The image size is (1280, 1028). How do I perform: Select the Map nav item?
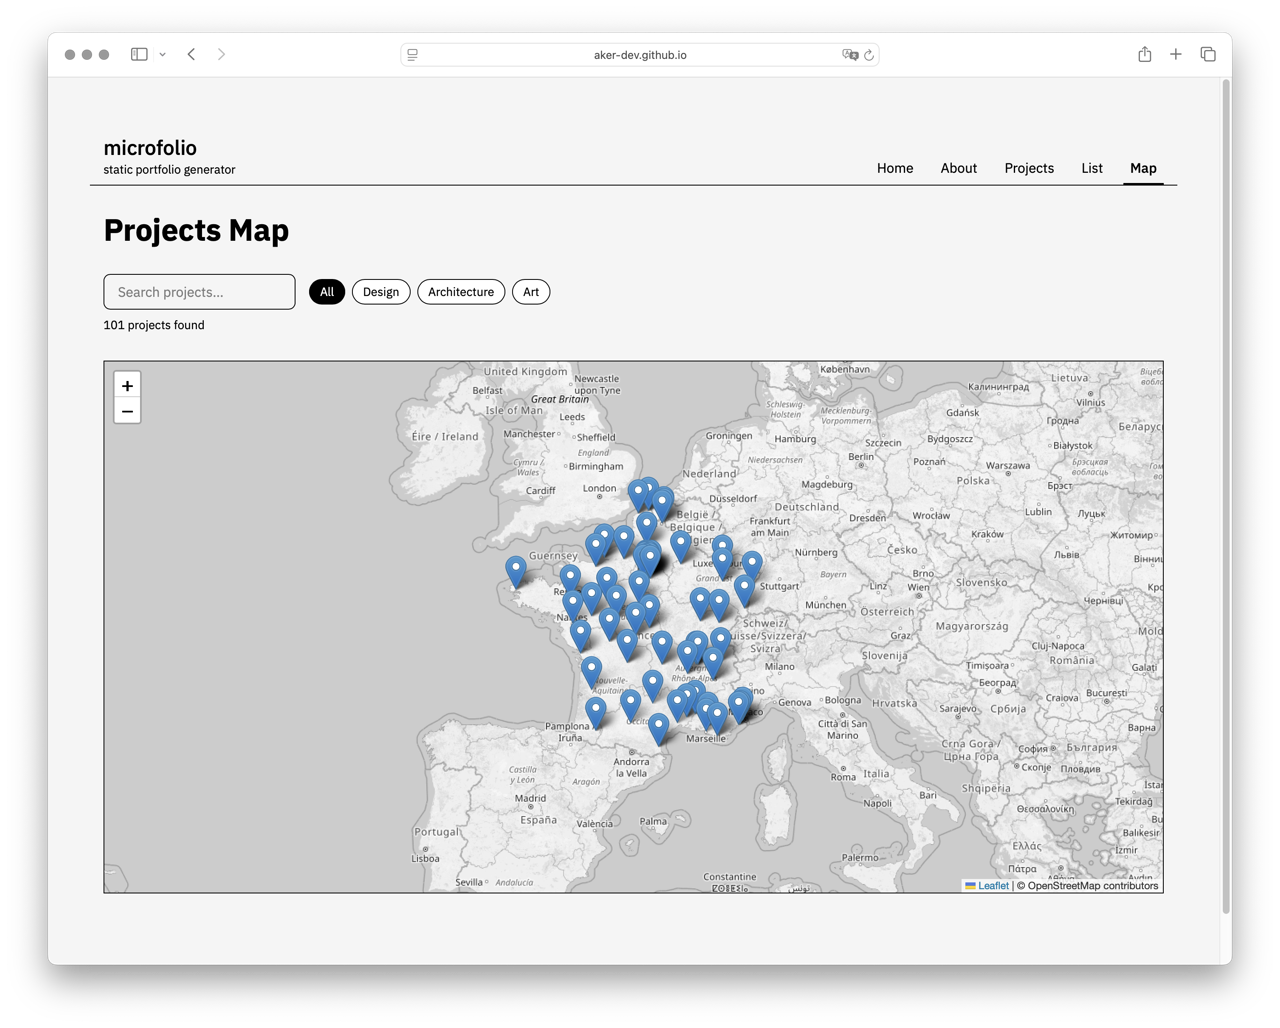click(1143, 168)
